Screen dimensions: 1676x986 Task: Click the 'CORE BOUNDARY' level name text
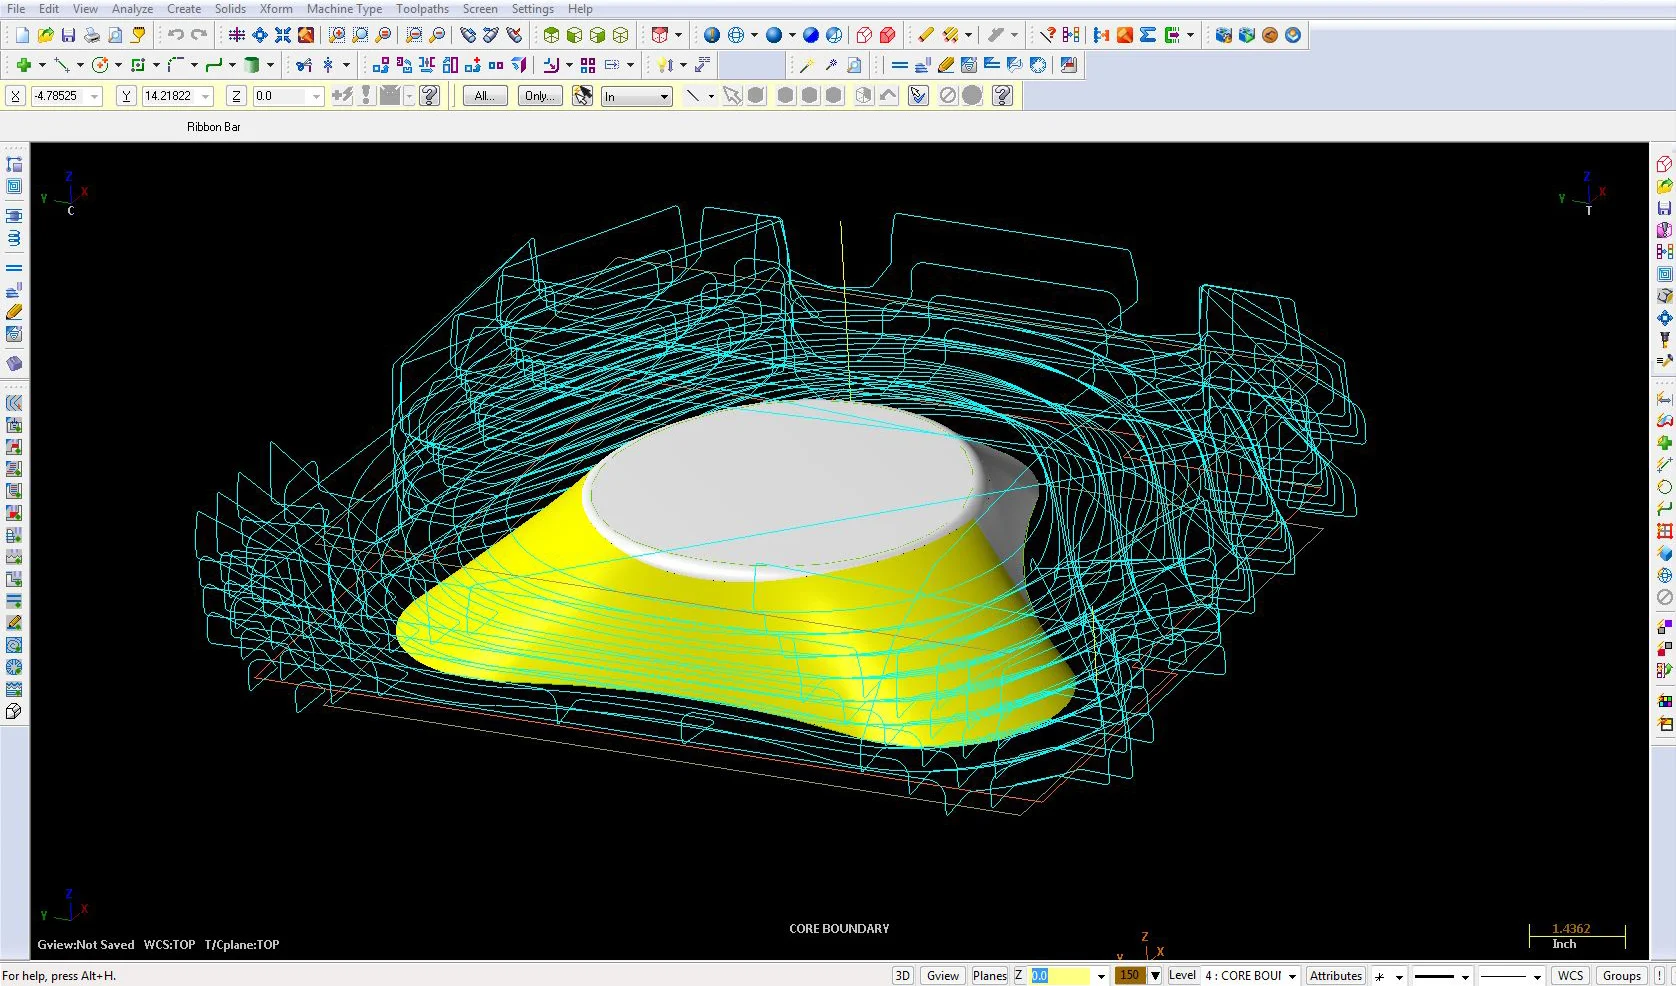tap(839, 929)
